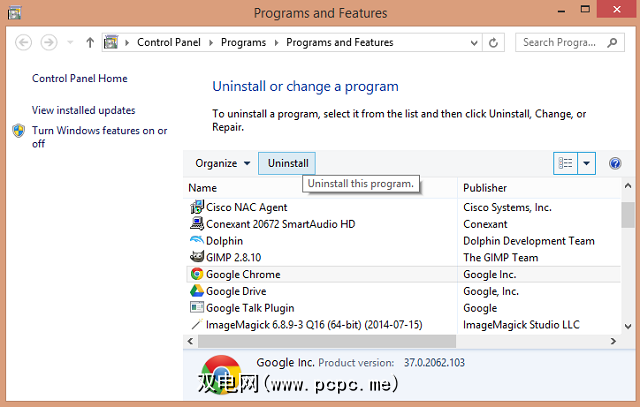Open View installed updates link
The height and width of the screenshot is (407, 640).
tap(83, 110)
